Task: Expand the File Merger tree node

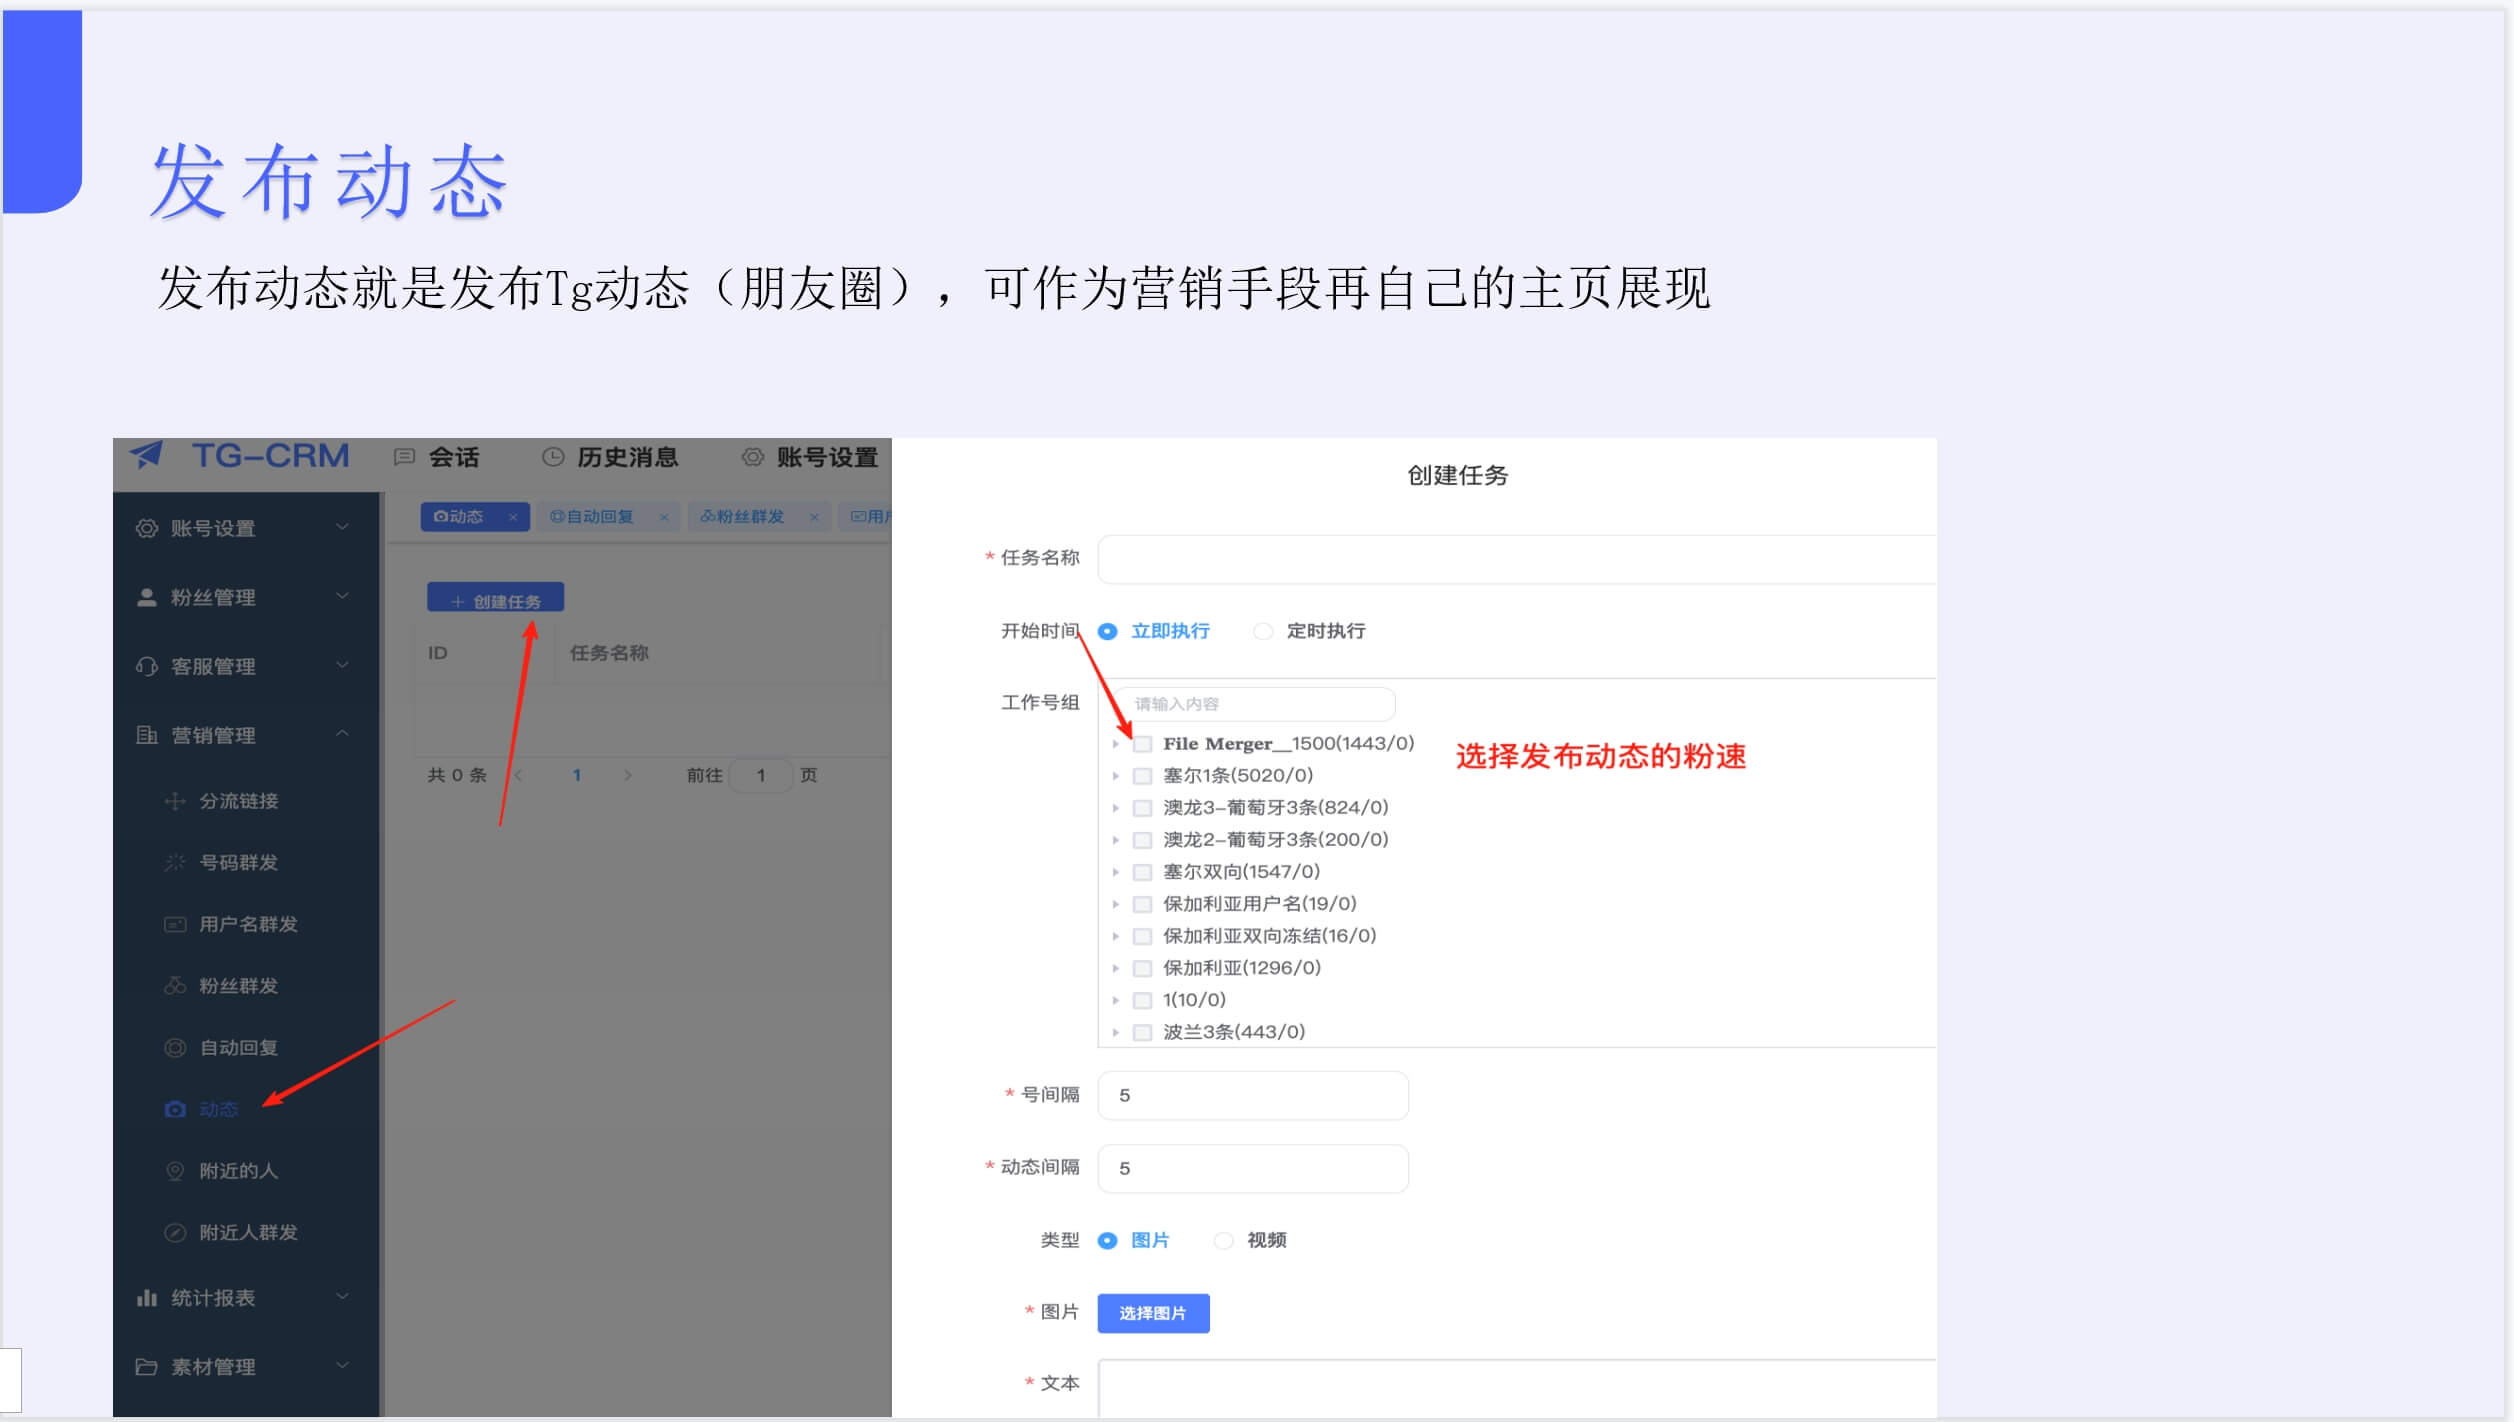Action: 1117,743
